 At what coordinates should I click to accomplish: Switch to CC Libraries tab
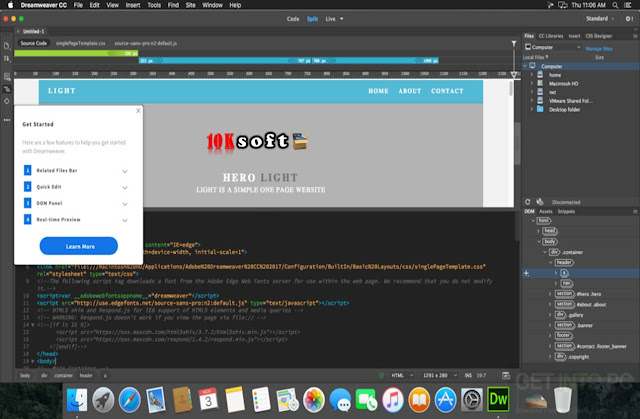(x=551, y=36)
